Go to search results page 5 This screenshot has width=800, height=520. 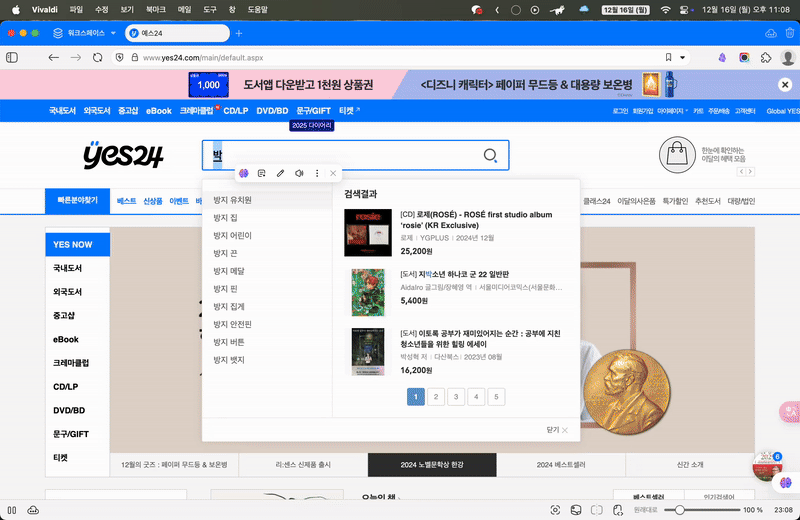pyautogui.click(x=496, y=397)
